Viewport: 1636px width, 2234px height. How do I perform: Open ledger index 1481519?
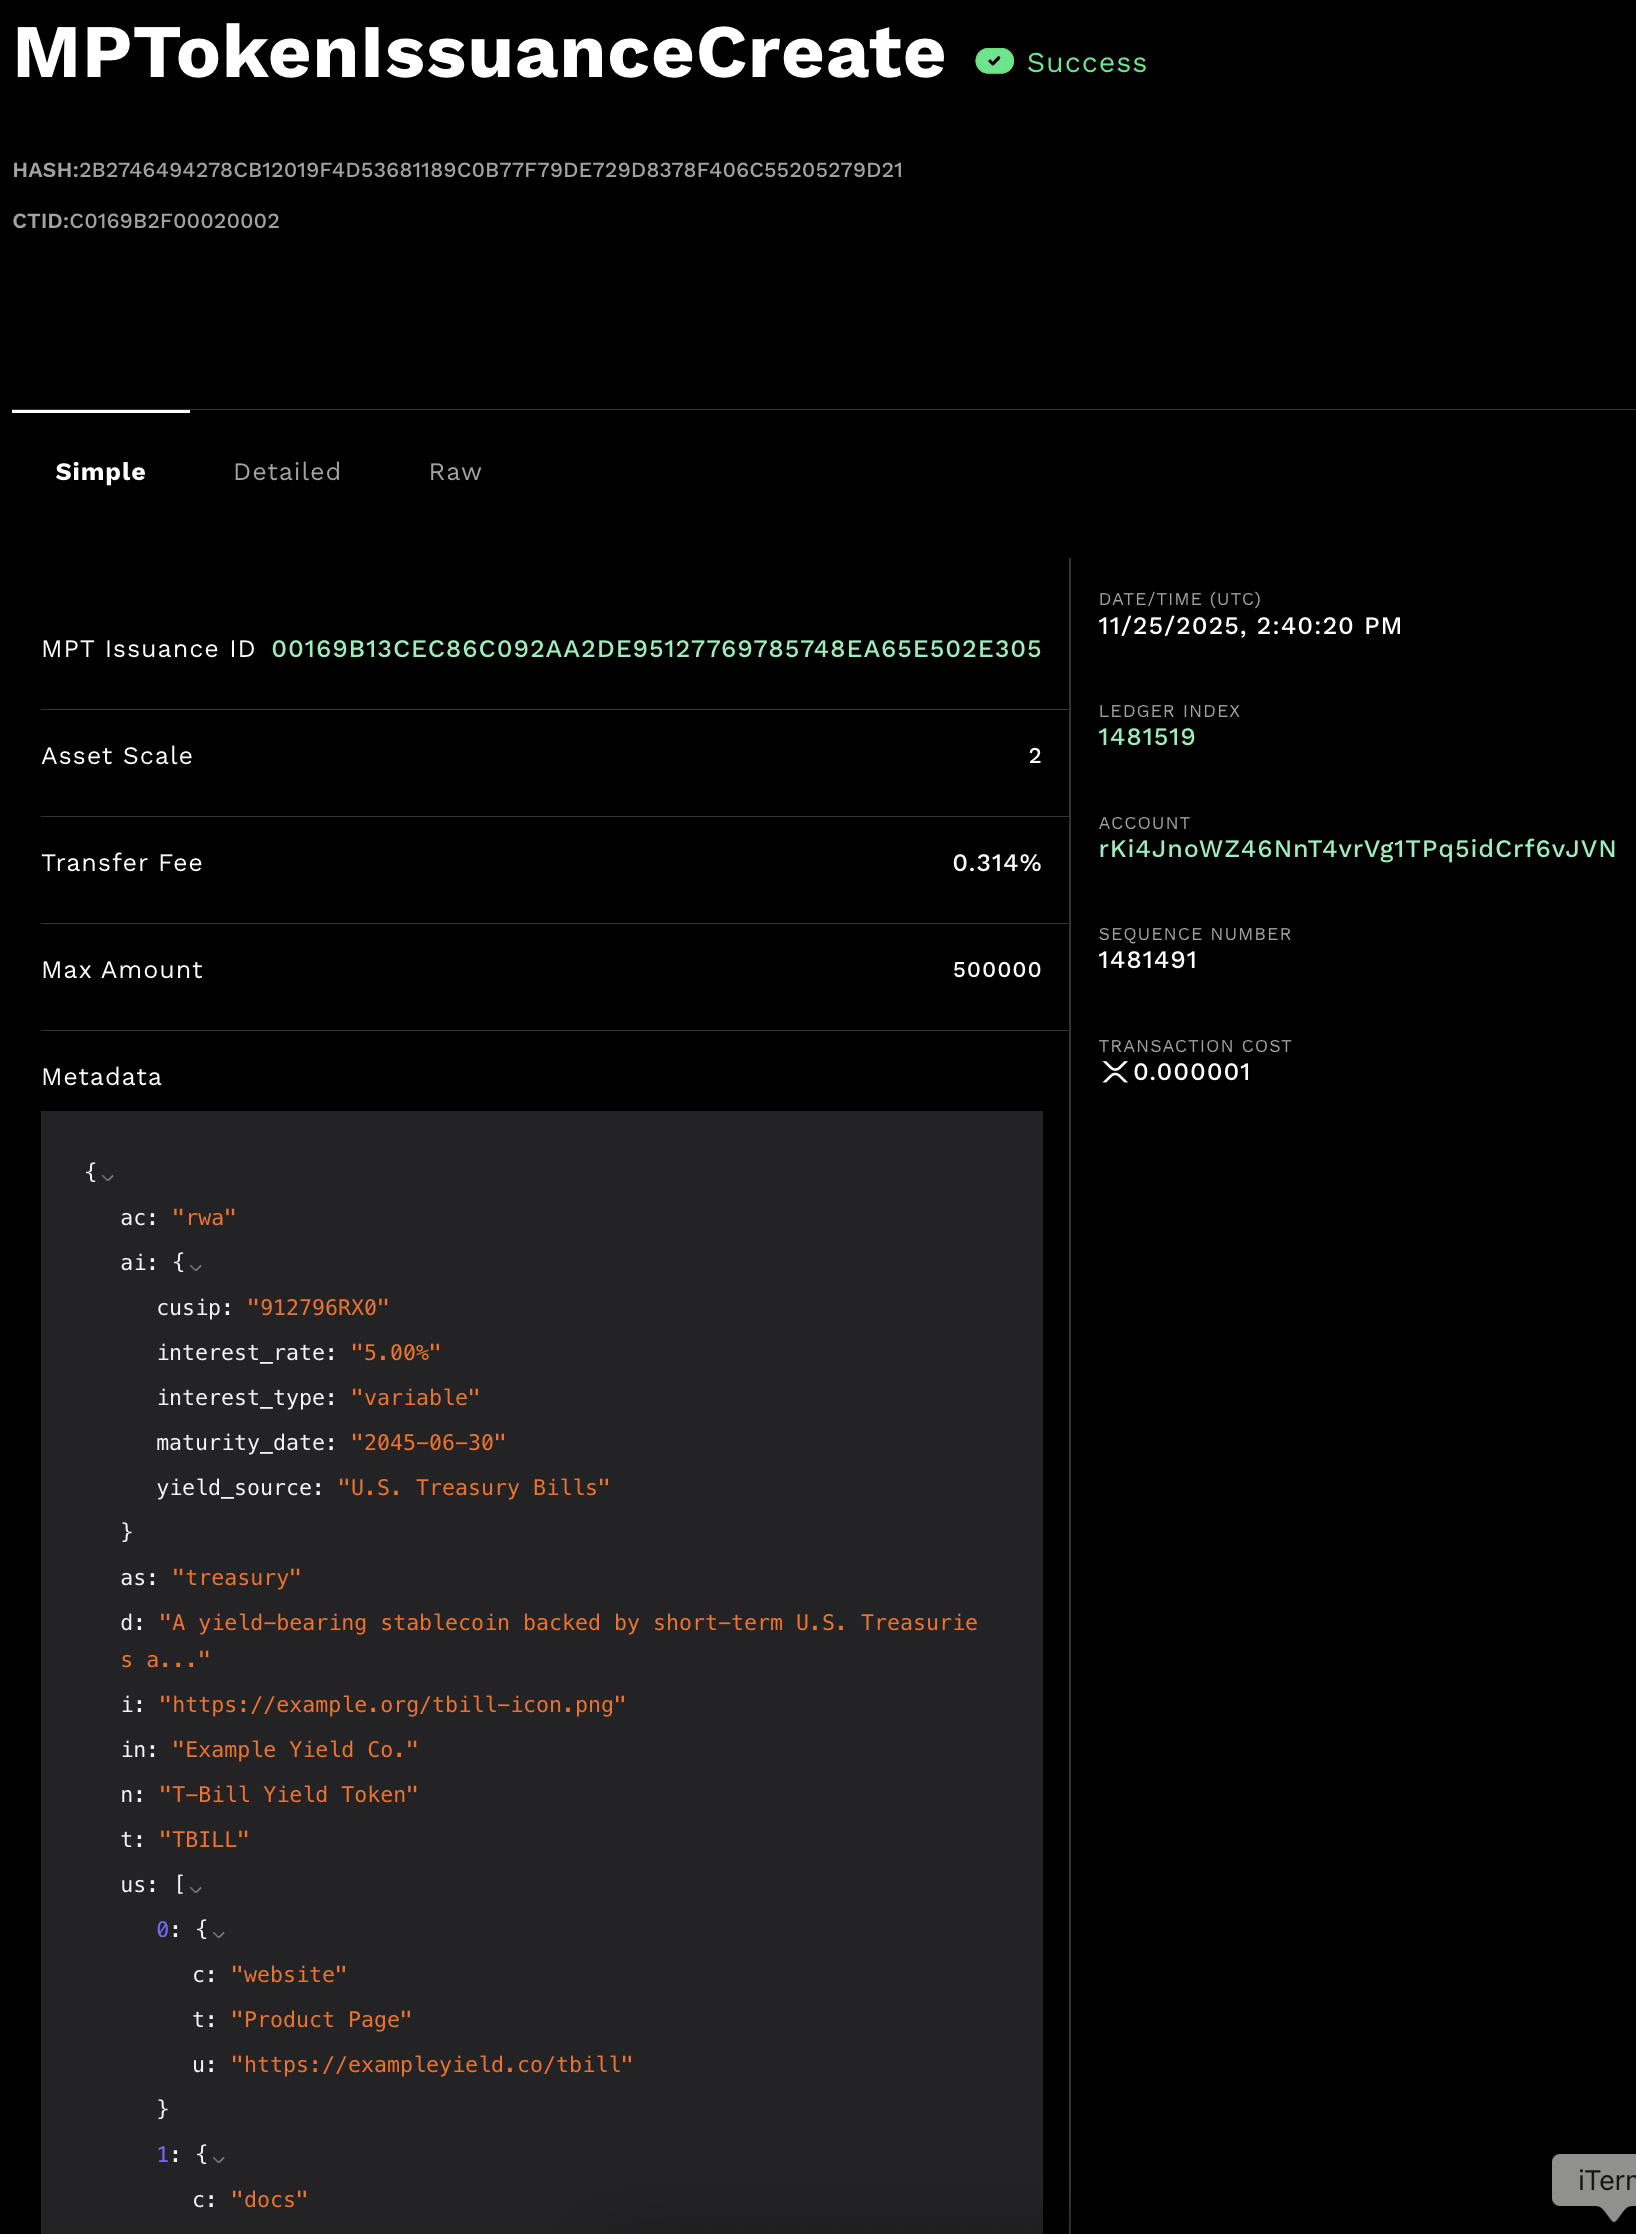(x=1146, y=737)
